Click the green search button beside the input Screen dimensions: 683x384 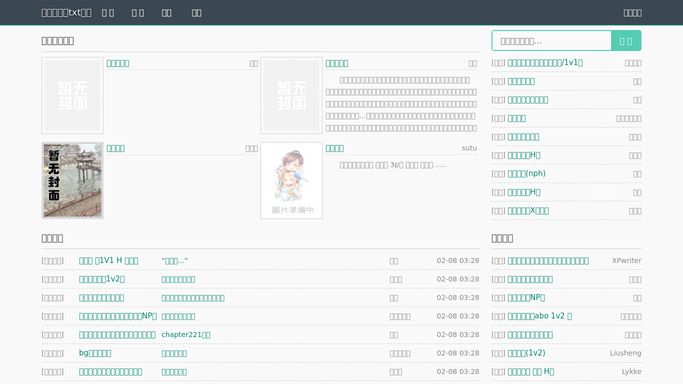click(x=626, y=41)
